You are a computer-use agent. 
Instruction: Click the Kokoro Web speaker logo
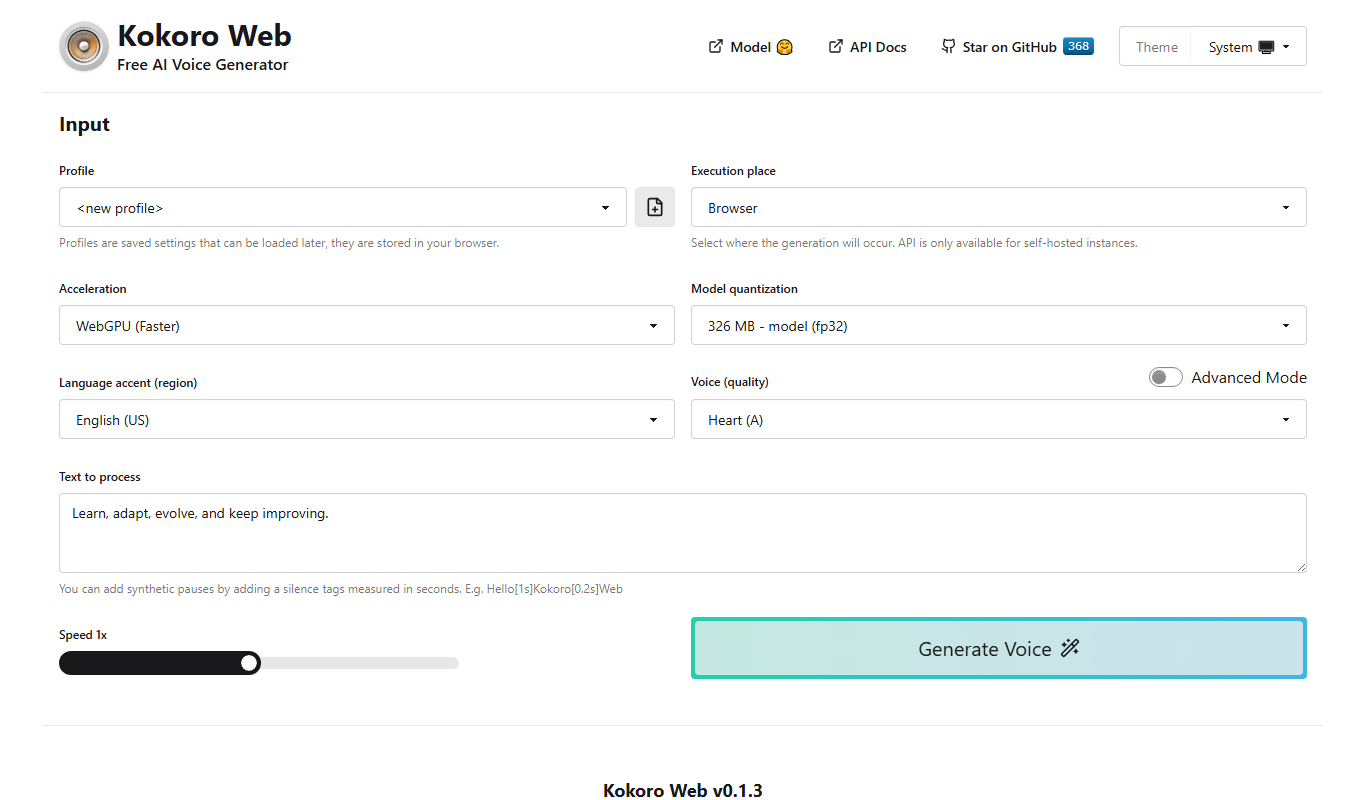84,47
